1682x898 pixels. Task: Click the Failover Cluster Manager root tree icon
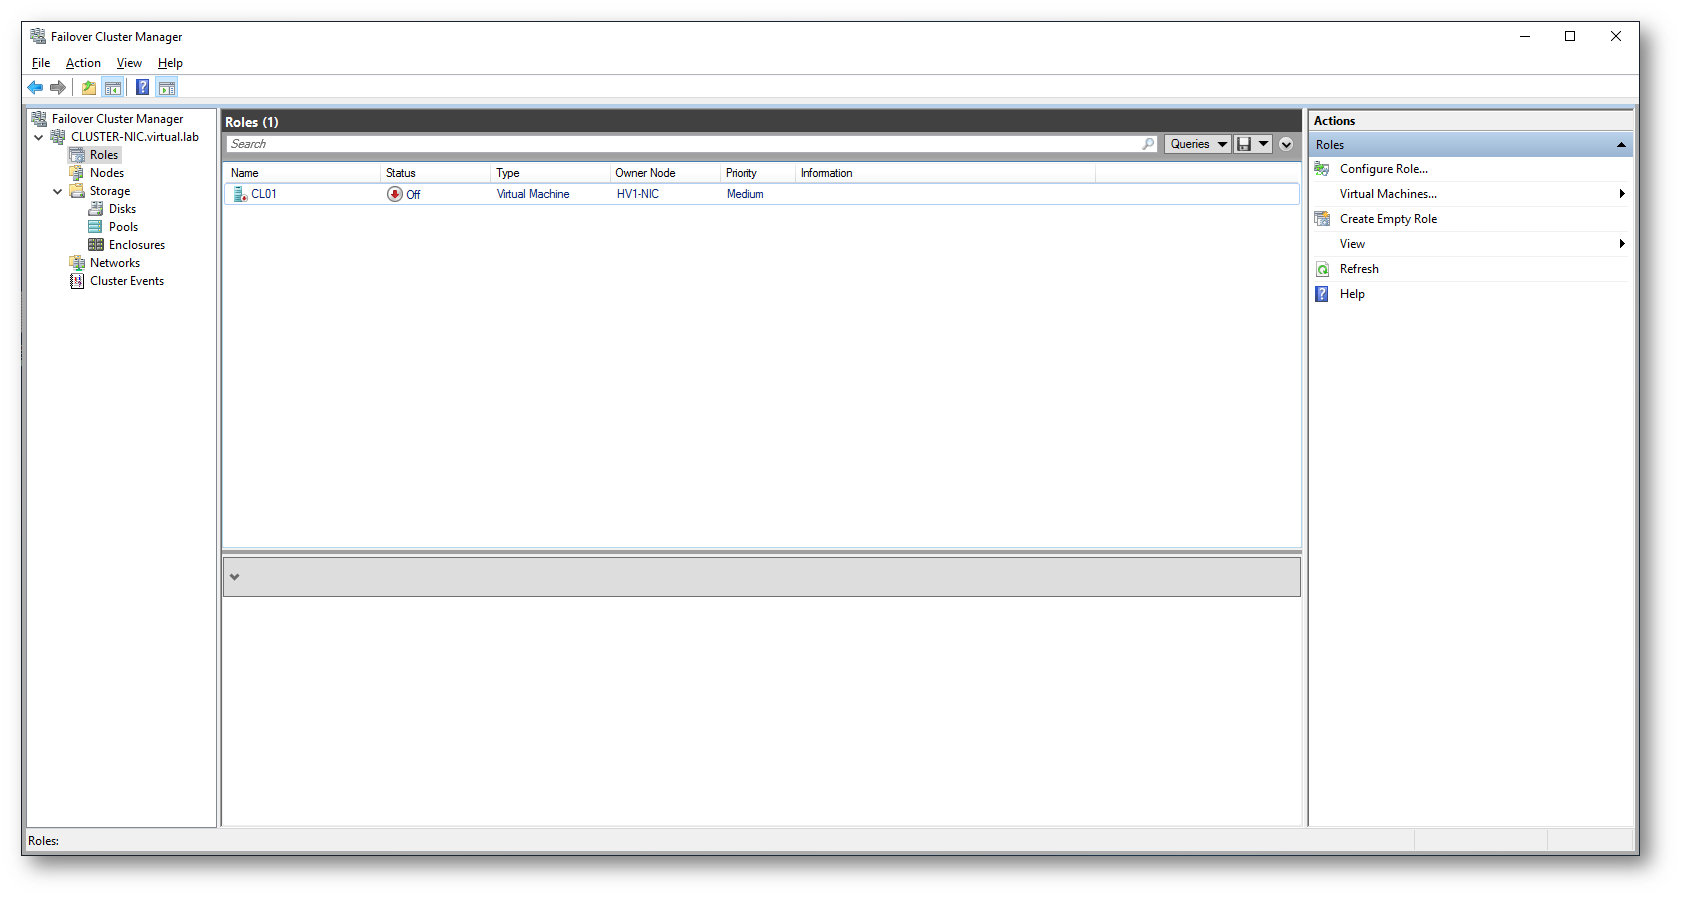[x=39, y=119]
